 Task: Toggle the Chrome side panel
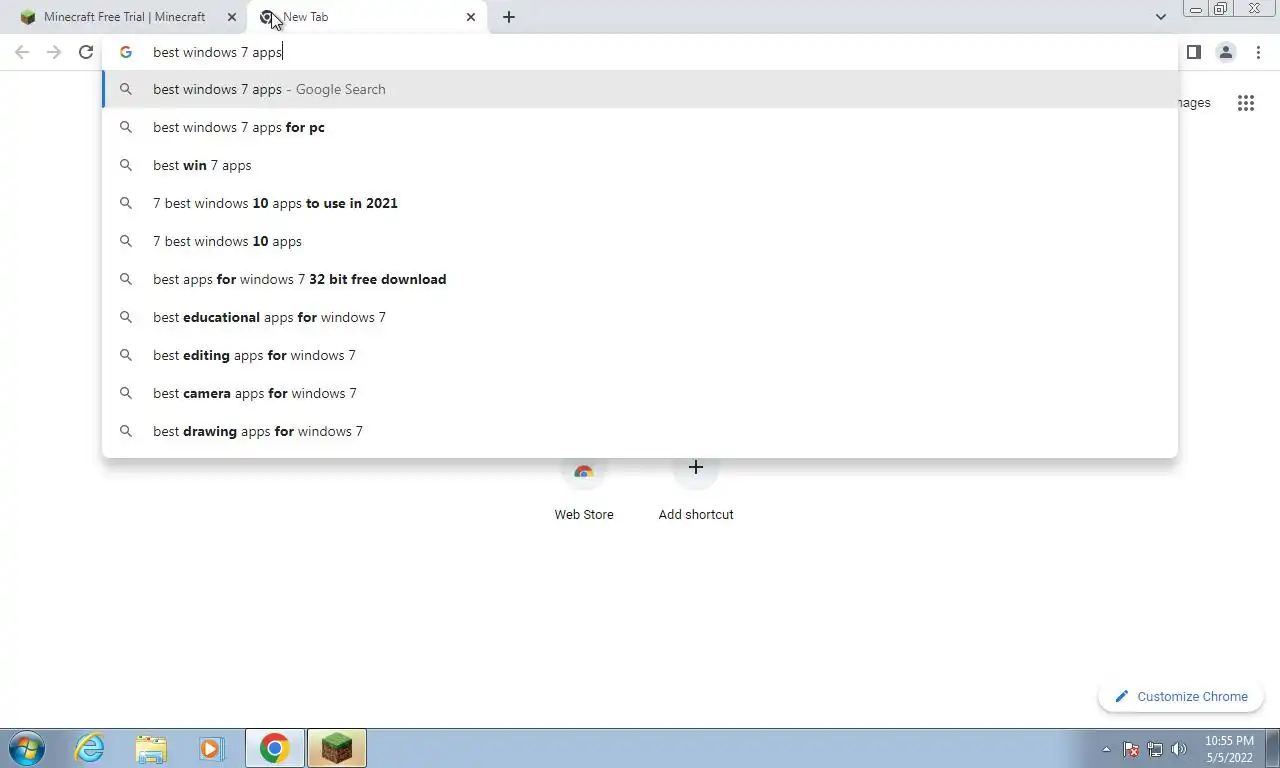pos(1194,52)
